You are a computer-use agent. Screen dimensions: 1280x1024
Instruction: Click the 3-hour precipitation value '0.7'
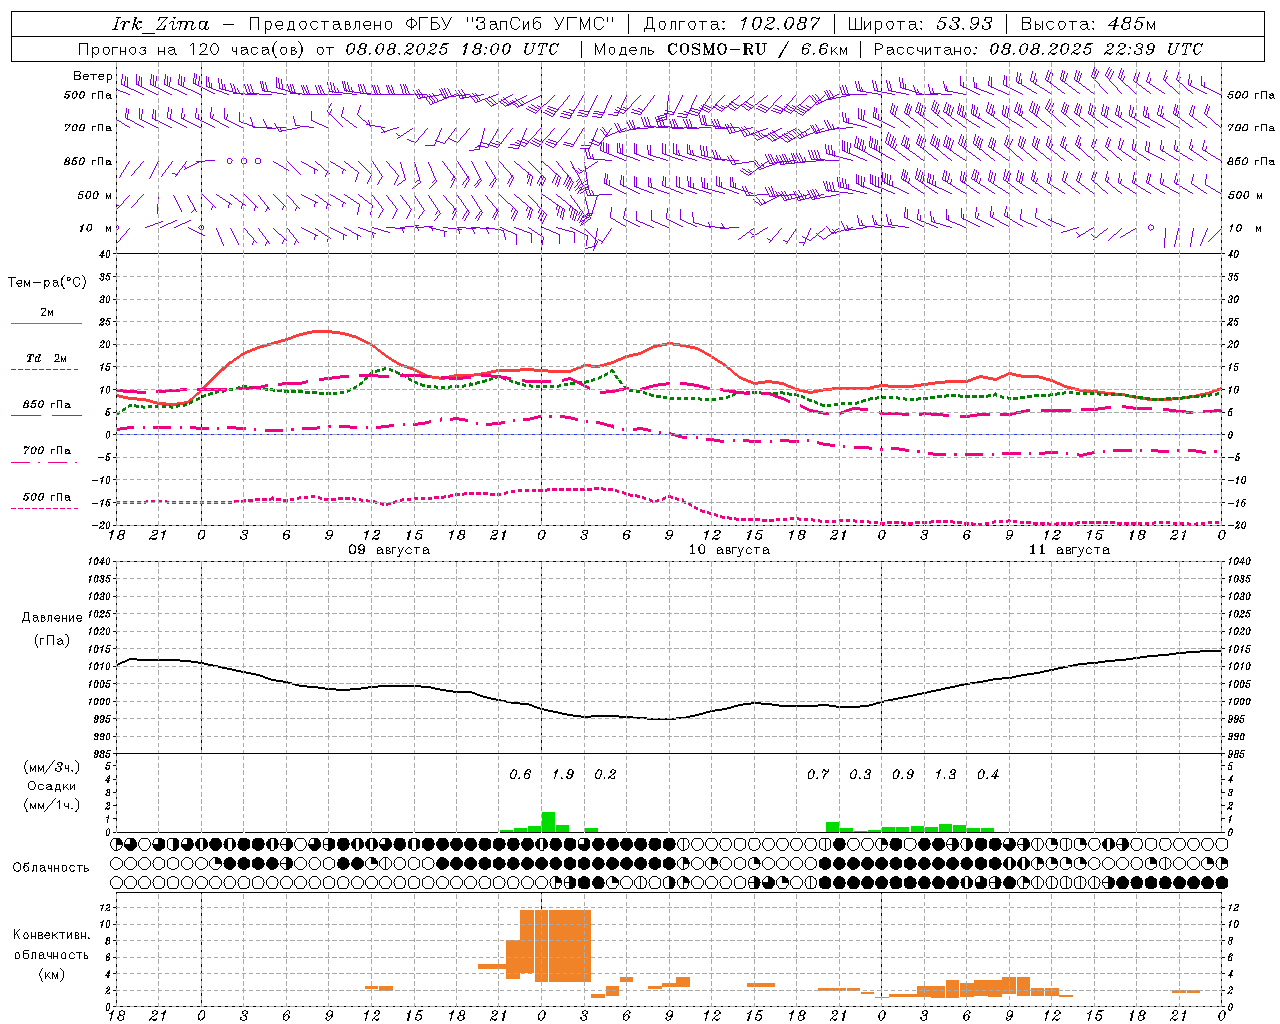tap(818, 774)
